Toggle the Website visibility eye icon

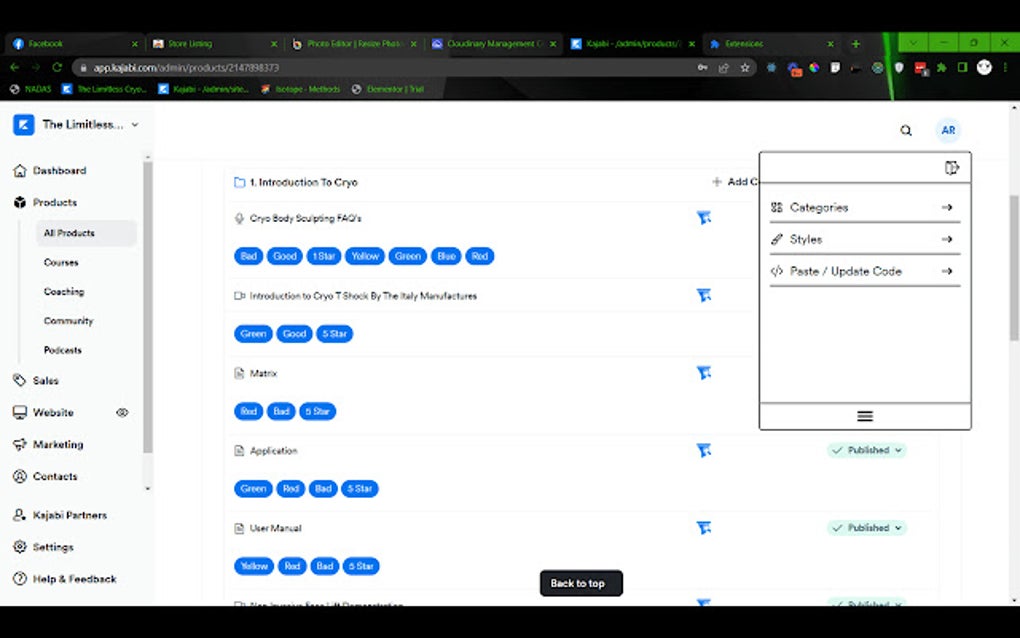(x=122, y=412)
